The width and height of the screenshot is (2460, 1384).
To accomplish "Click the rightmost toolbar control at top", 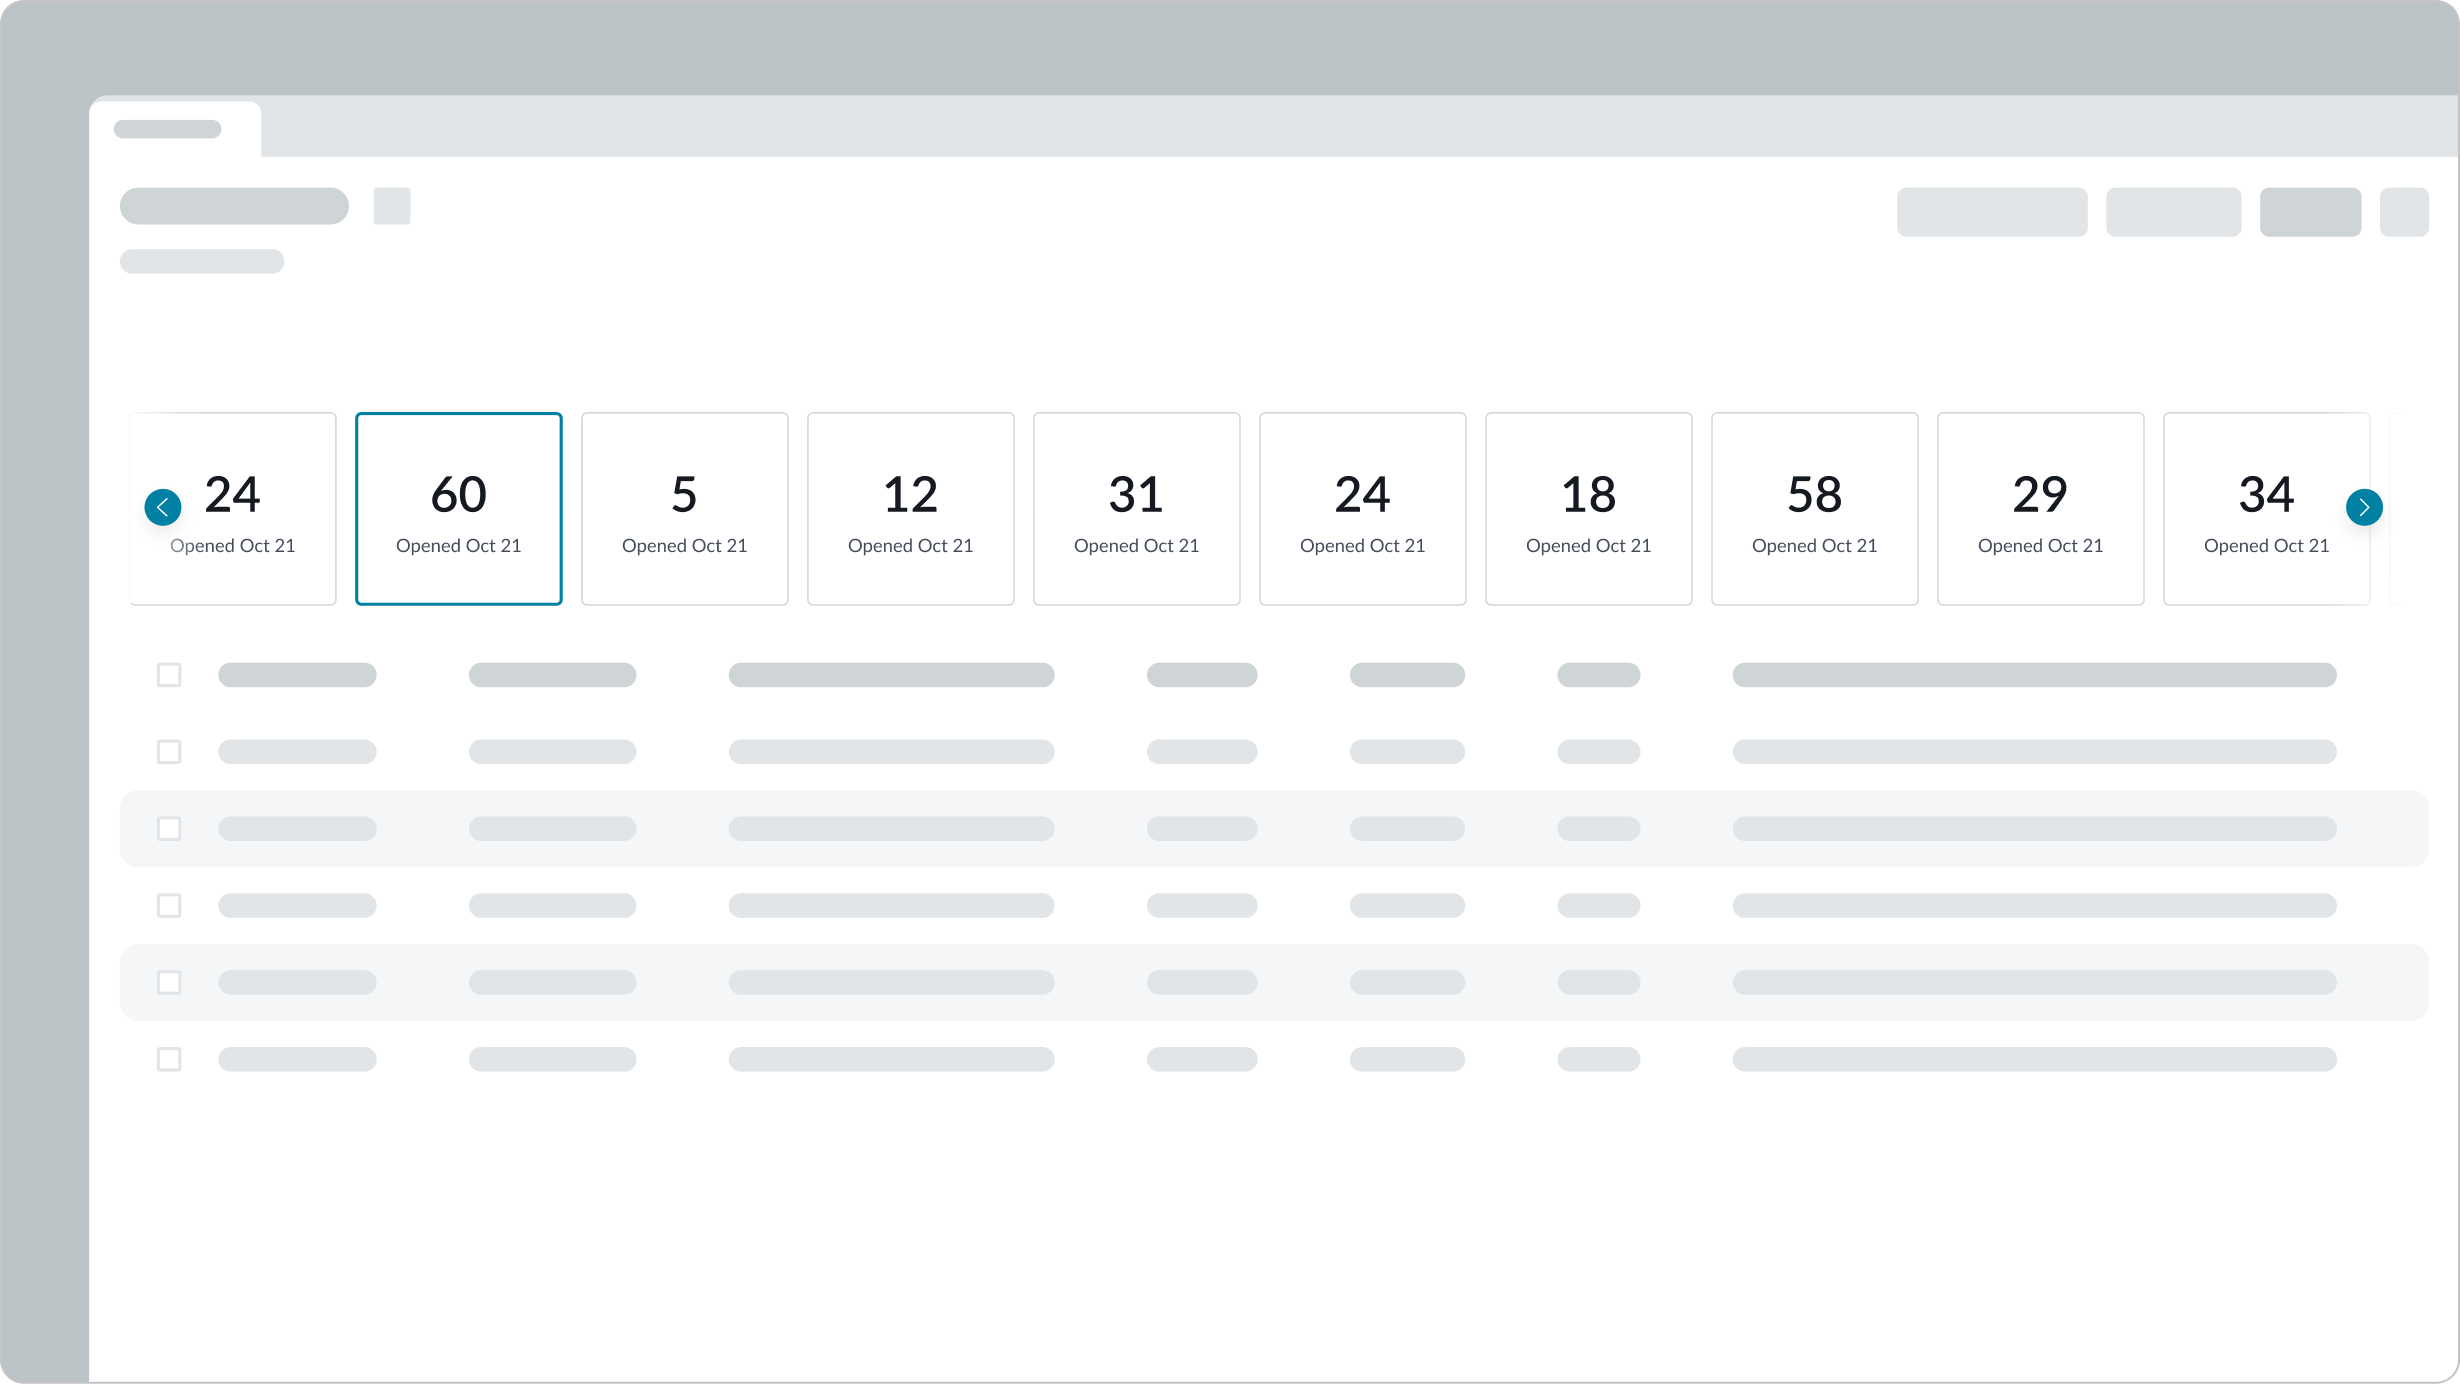I will 2408,211.
